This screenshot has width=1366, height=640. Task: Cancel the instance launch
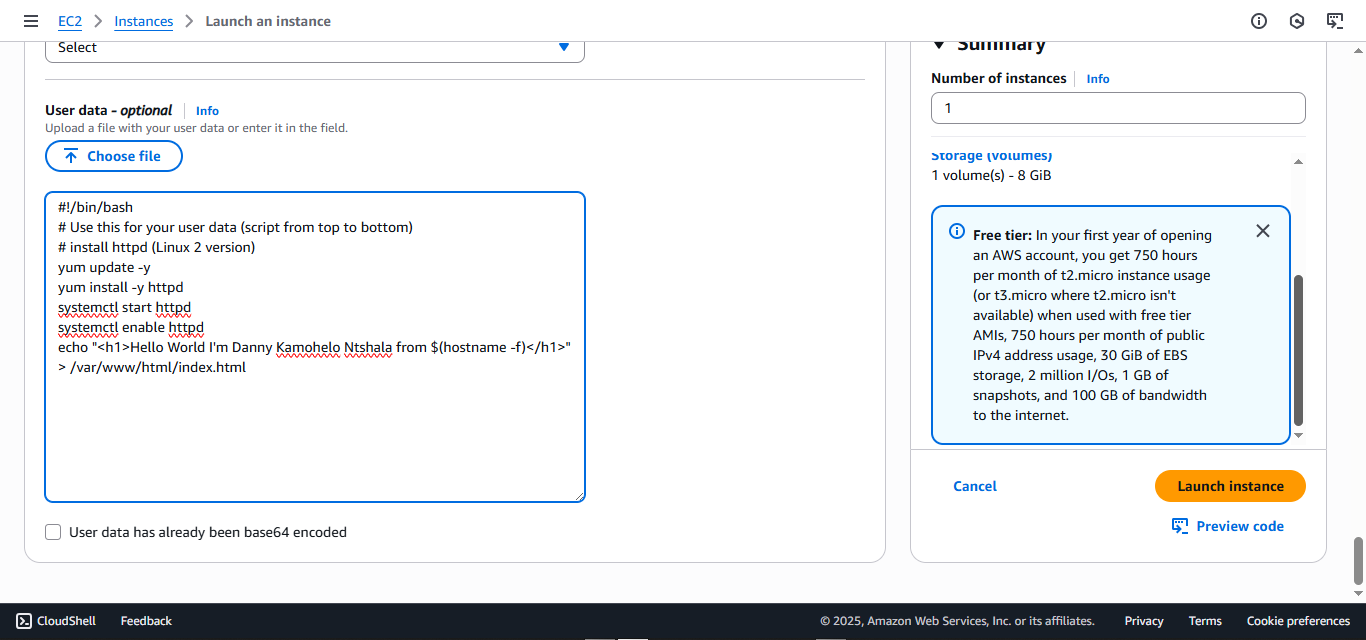[974, 486]
